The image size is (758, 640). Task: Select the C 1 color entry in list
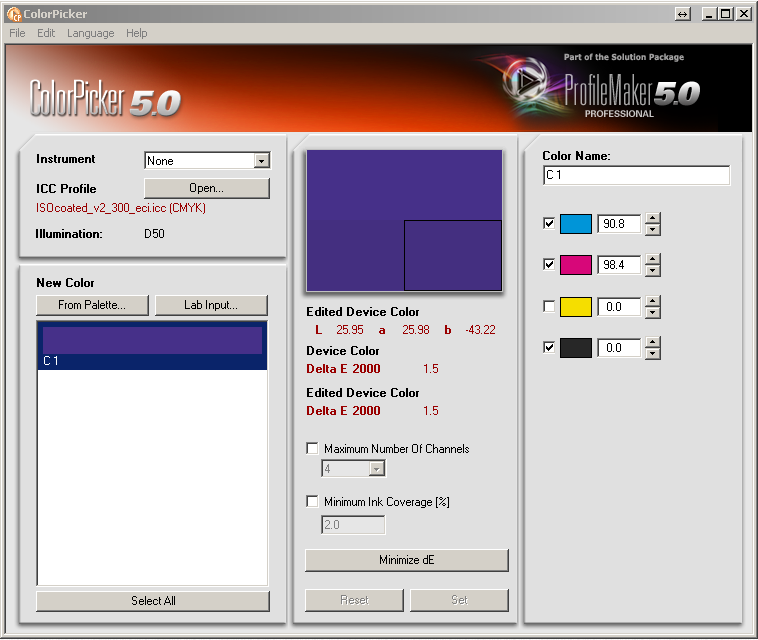152,346
